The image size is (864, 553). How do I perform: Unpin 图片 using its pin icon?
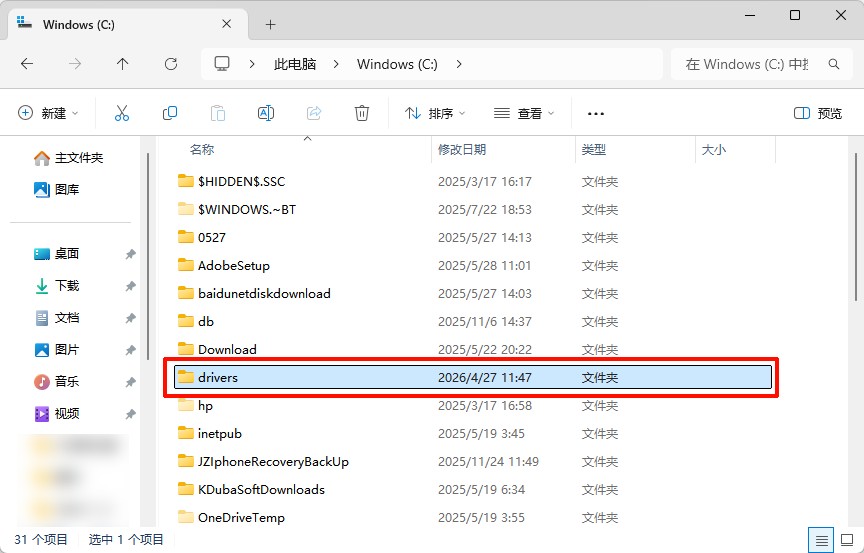coord(131,350)
